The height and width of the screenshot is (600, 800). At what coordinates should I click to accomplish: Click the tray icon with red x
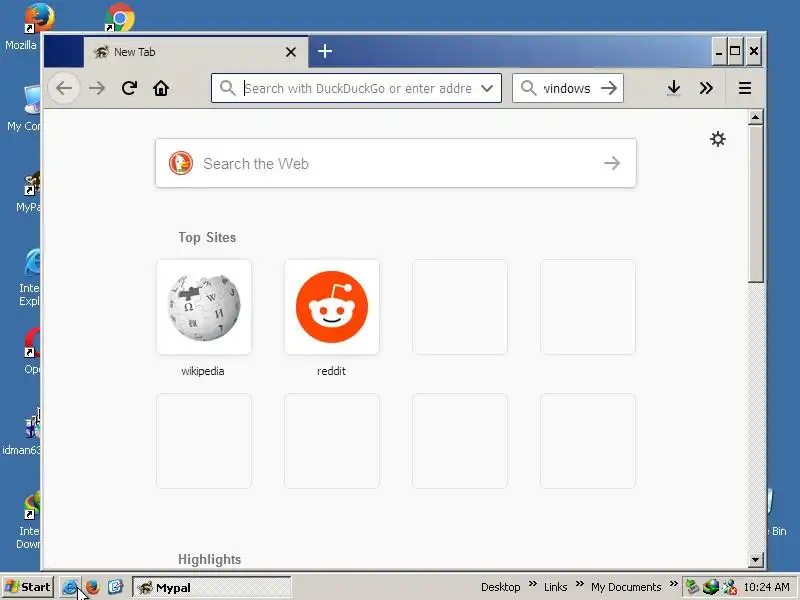[730, 587]
